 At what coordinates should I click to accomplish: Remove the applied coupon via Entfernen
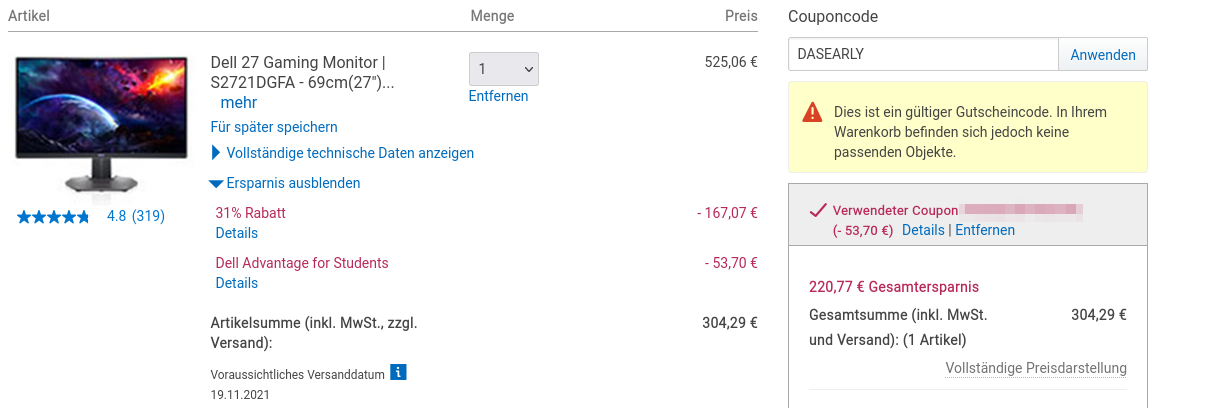(x=985, y=230)
